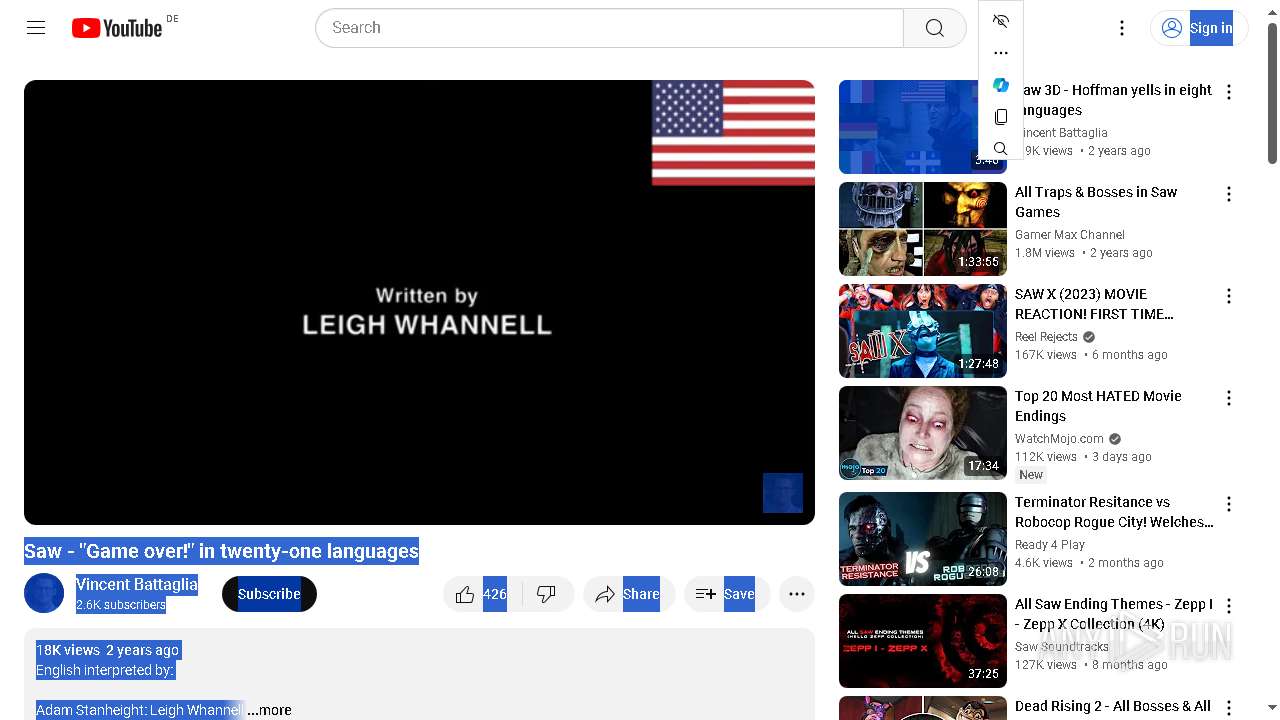Open options for Saw 3D Hoffman video
The height and width of the screenshot is (720, 1280).
1229,92
